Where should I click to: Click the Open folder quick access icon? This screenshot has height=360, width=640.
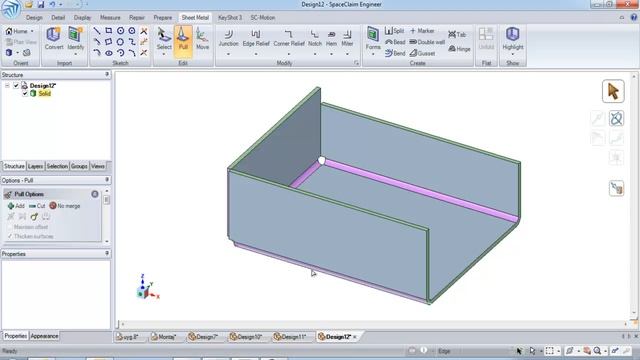point(29,4)
